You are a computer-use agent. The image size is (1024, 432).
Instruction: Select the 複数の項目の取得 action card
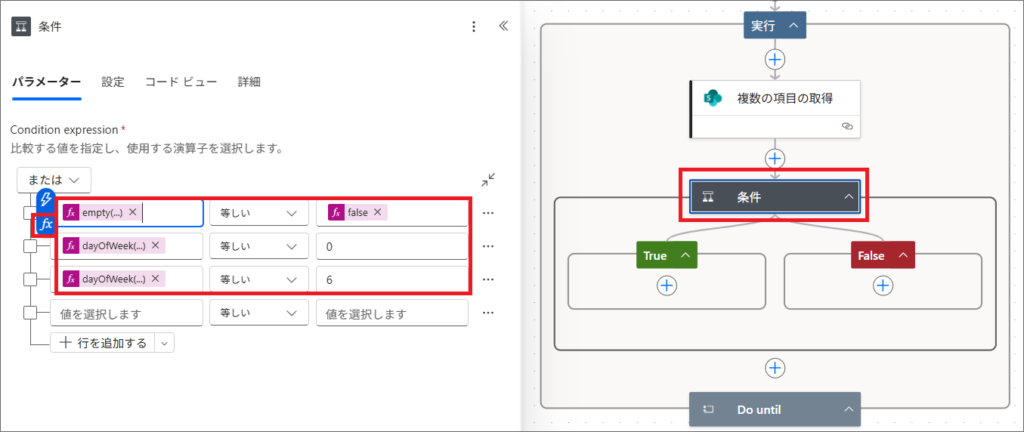pos(775,98)
